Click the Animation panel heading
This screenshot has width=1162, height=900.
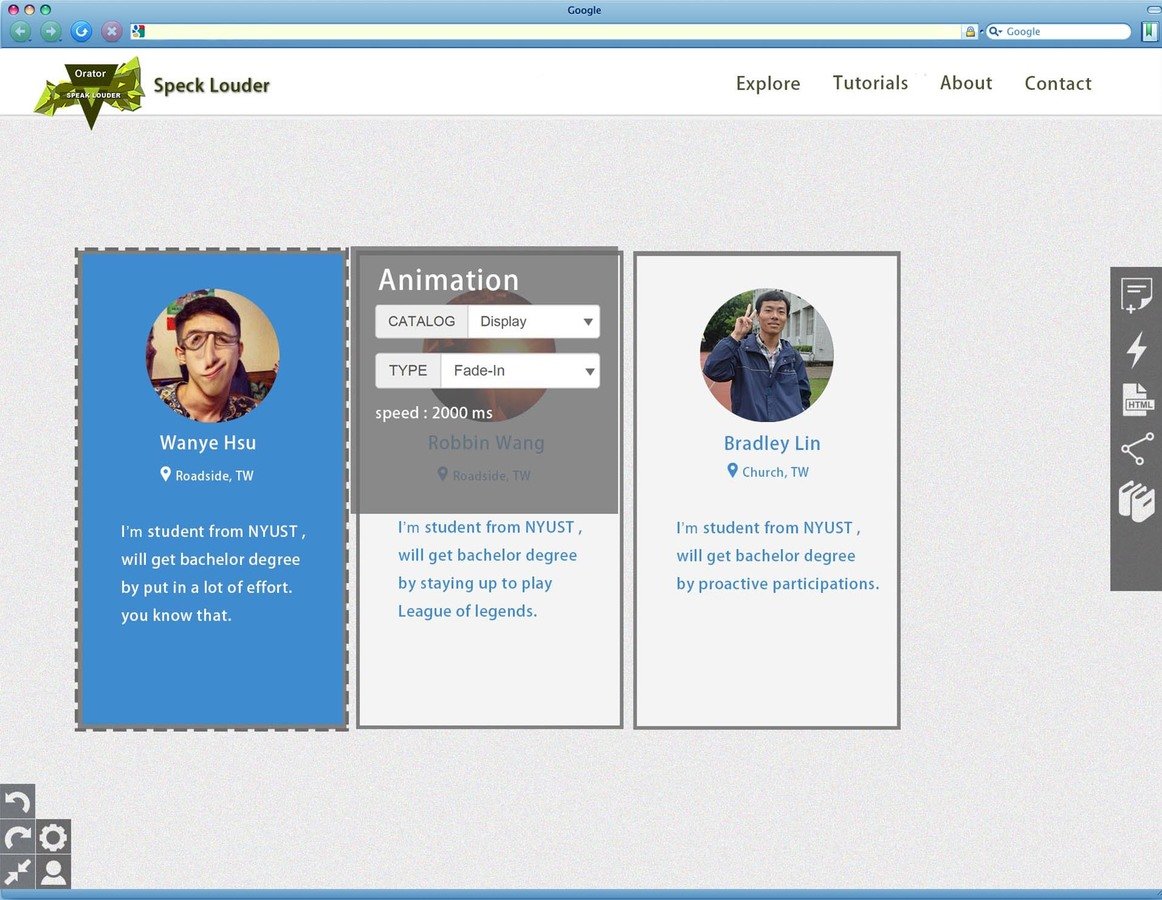[x=448, y=280]
